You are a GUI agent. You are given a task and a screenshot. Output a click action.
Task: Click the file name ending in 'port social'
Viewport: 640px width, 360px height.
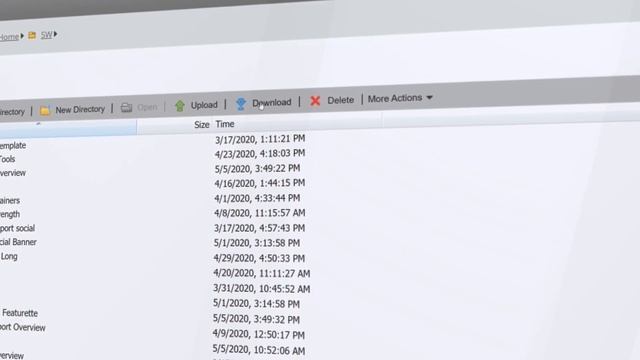[17, 228]
